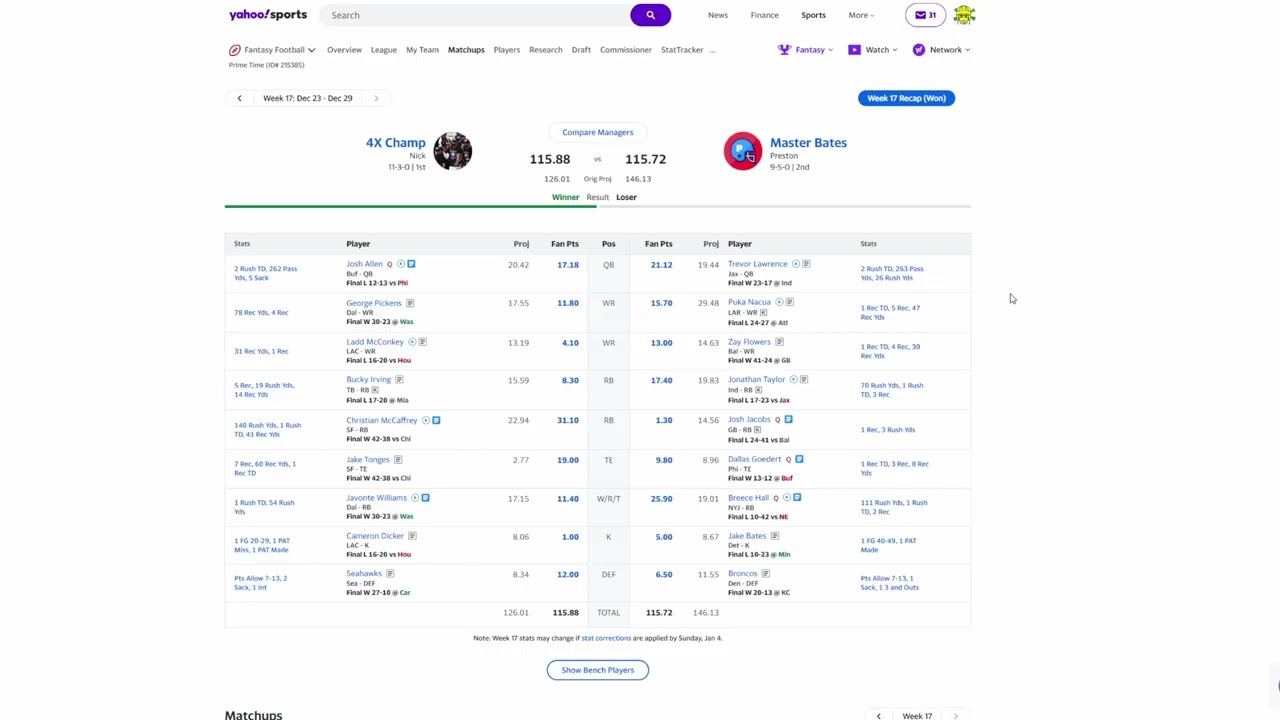Open 4X Champ team avatar
1280x720 pixels.
452,151
